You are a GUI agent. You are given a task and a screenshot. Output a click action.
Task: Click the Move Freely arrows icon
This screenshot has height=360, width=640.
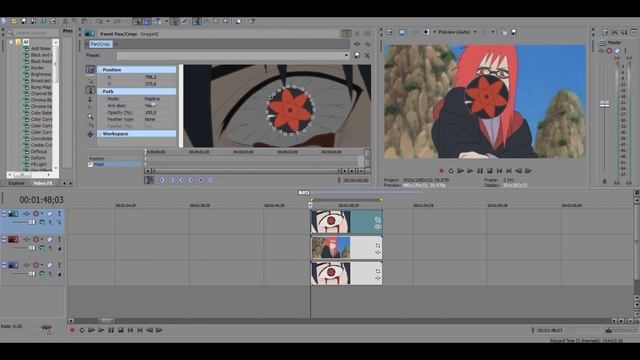click(91, 134)
